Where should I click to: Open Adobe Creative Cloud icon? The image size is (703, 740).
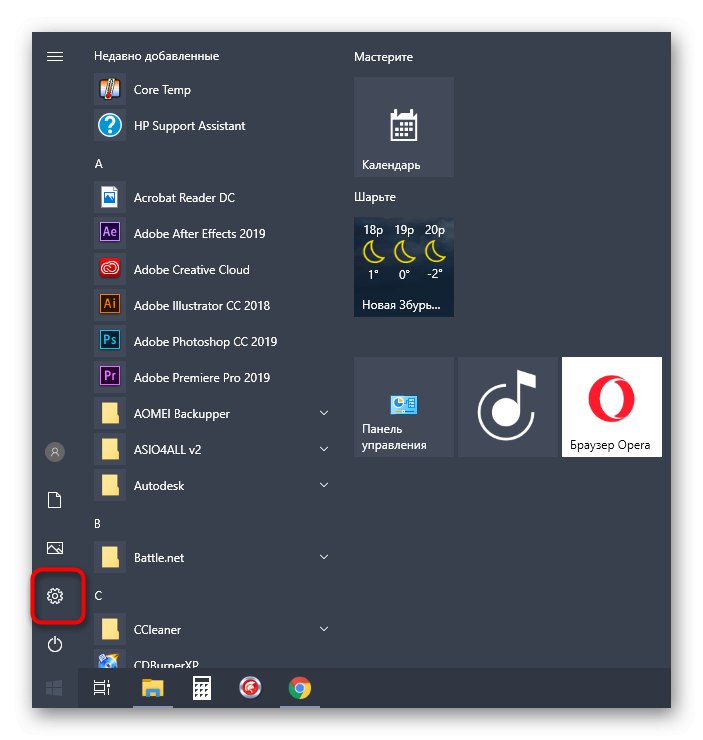pyautogui.click(x=110, y=269)
